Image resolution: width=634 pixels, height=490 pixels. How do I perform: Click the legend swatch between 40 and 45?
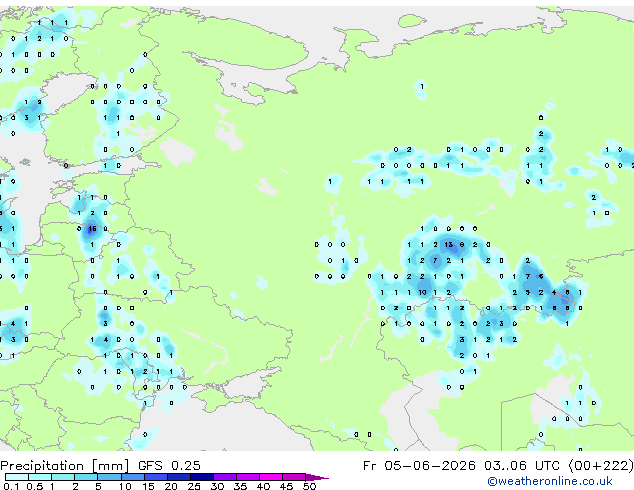coord(271,477)
